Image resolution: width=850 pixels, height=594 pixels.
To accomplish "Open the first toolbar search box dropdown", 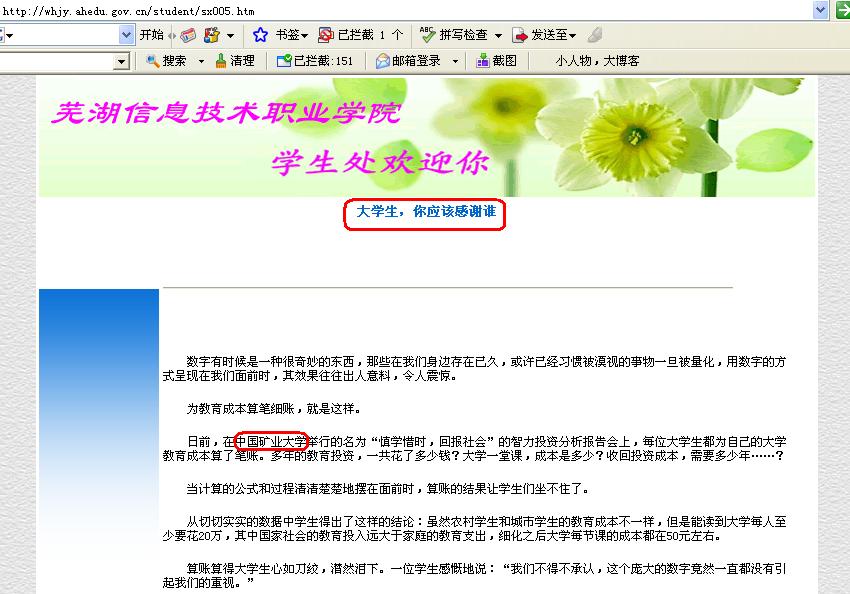I will pyautogui.click(x=126, y=35).
